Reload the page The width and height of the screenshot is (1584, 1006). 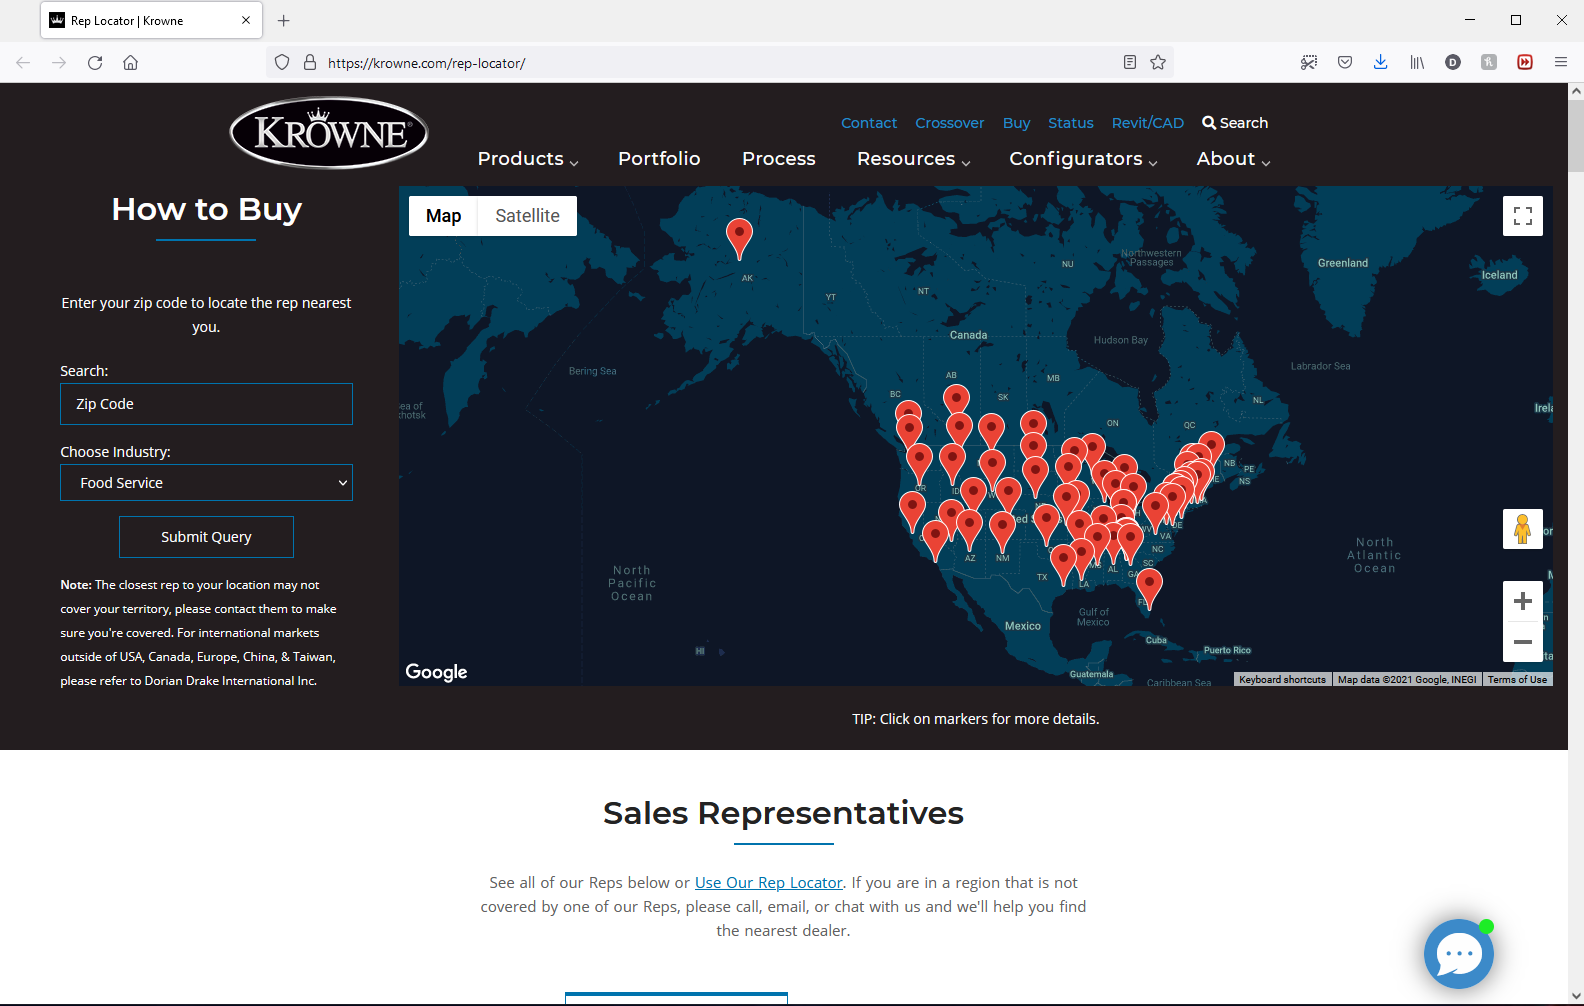coord(95,62)
